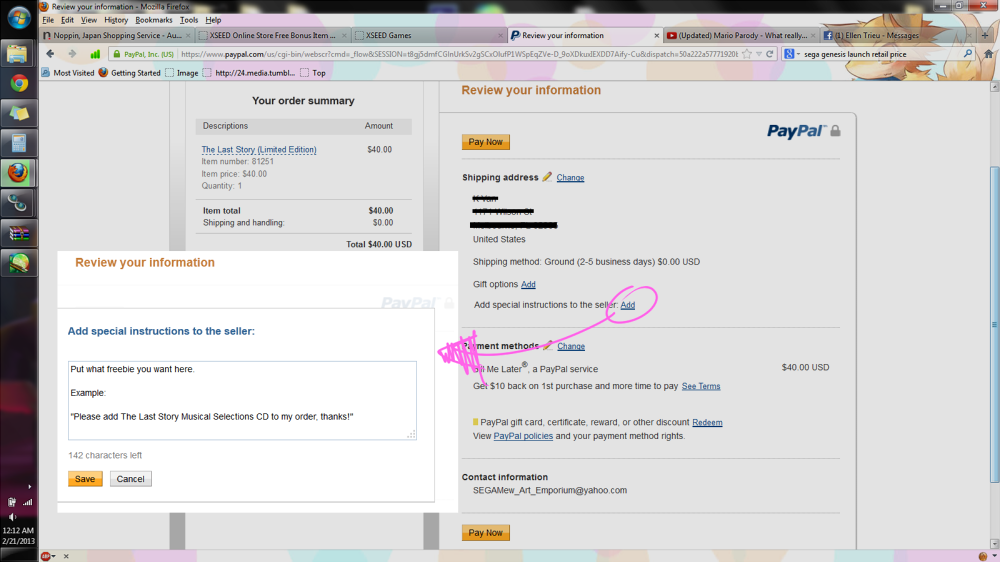Click the search box with sega genesis query
The height and width of the screenshot is (562, 1000).
[880, 54]
